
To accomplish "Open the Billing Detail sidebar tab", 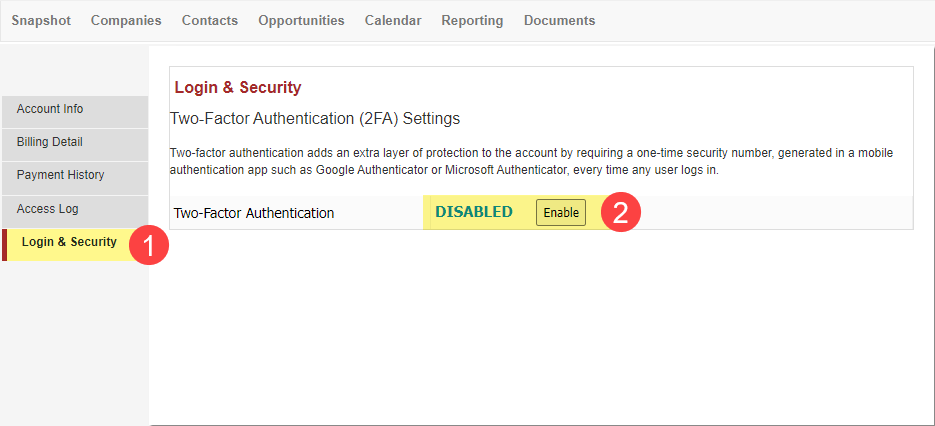I will click(x=75, y=145).
